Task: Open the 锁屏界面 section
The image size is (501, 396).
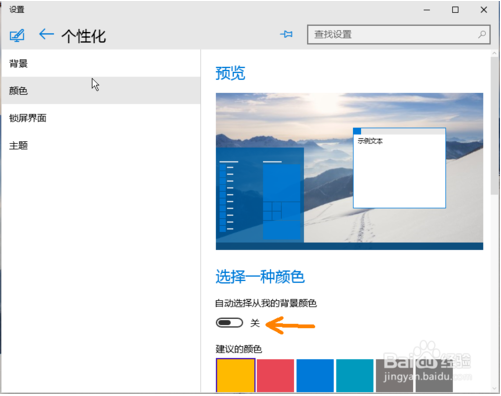Action: coord(101,118)
